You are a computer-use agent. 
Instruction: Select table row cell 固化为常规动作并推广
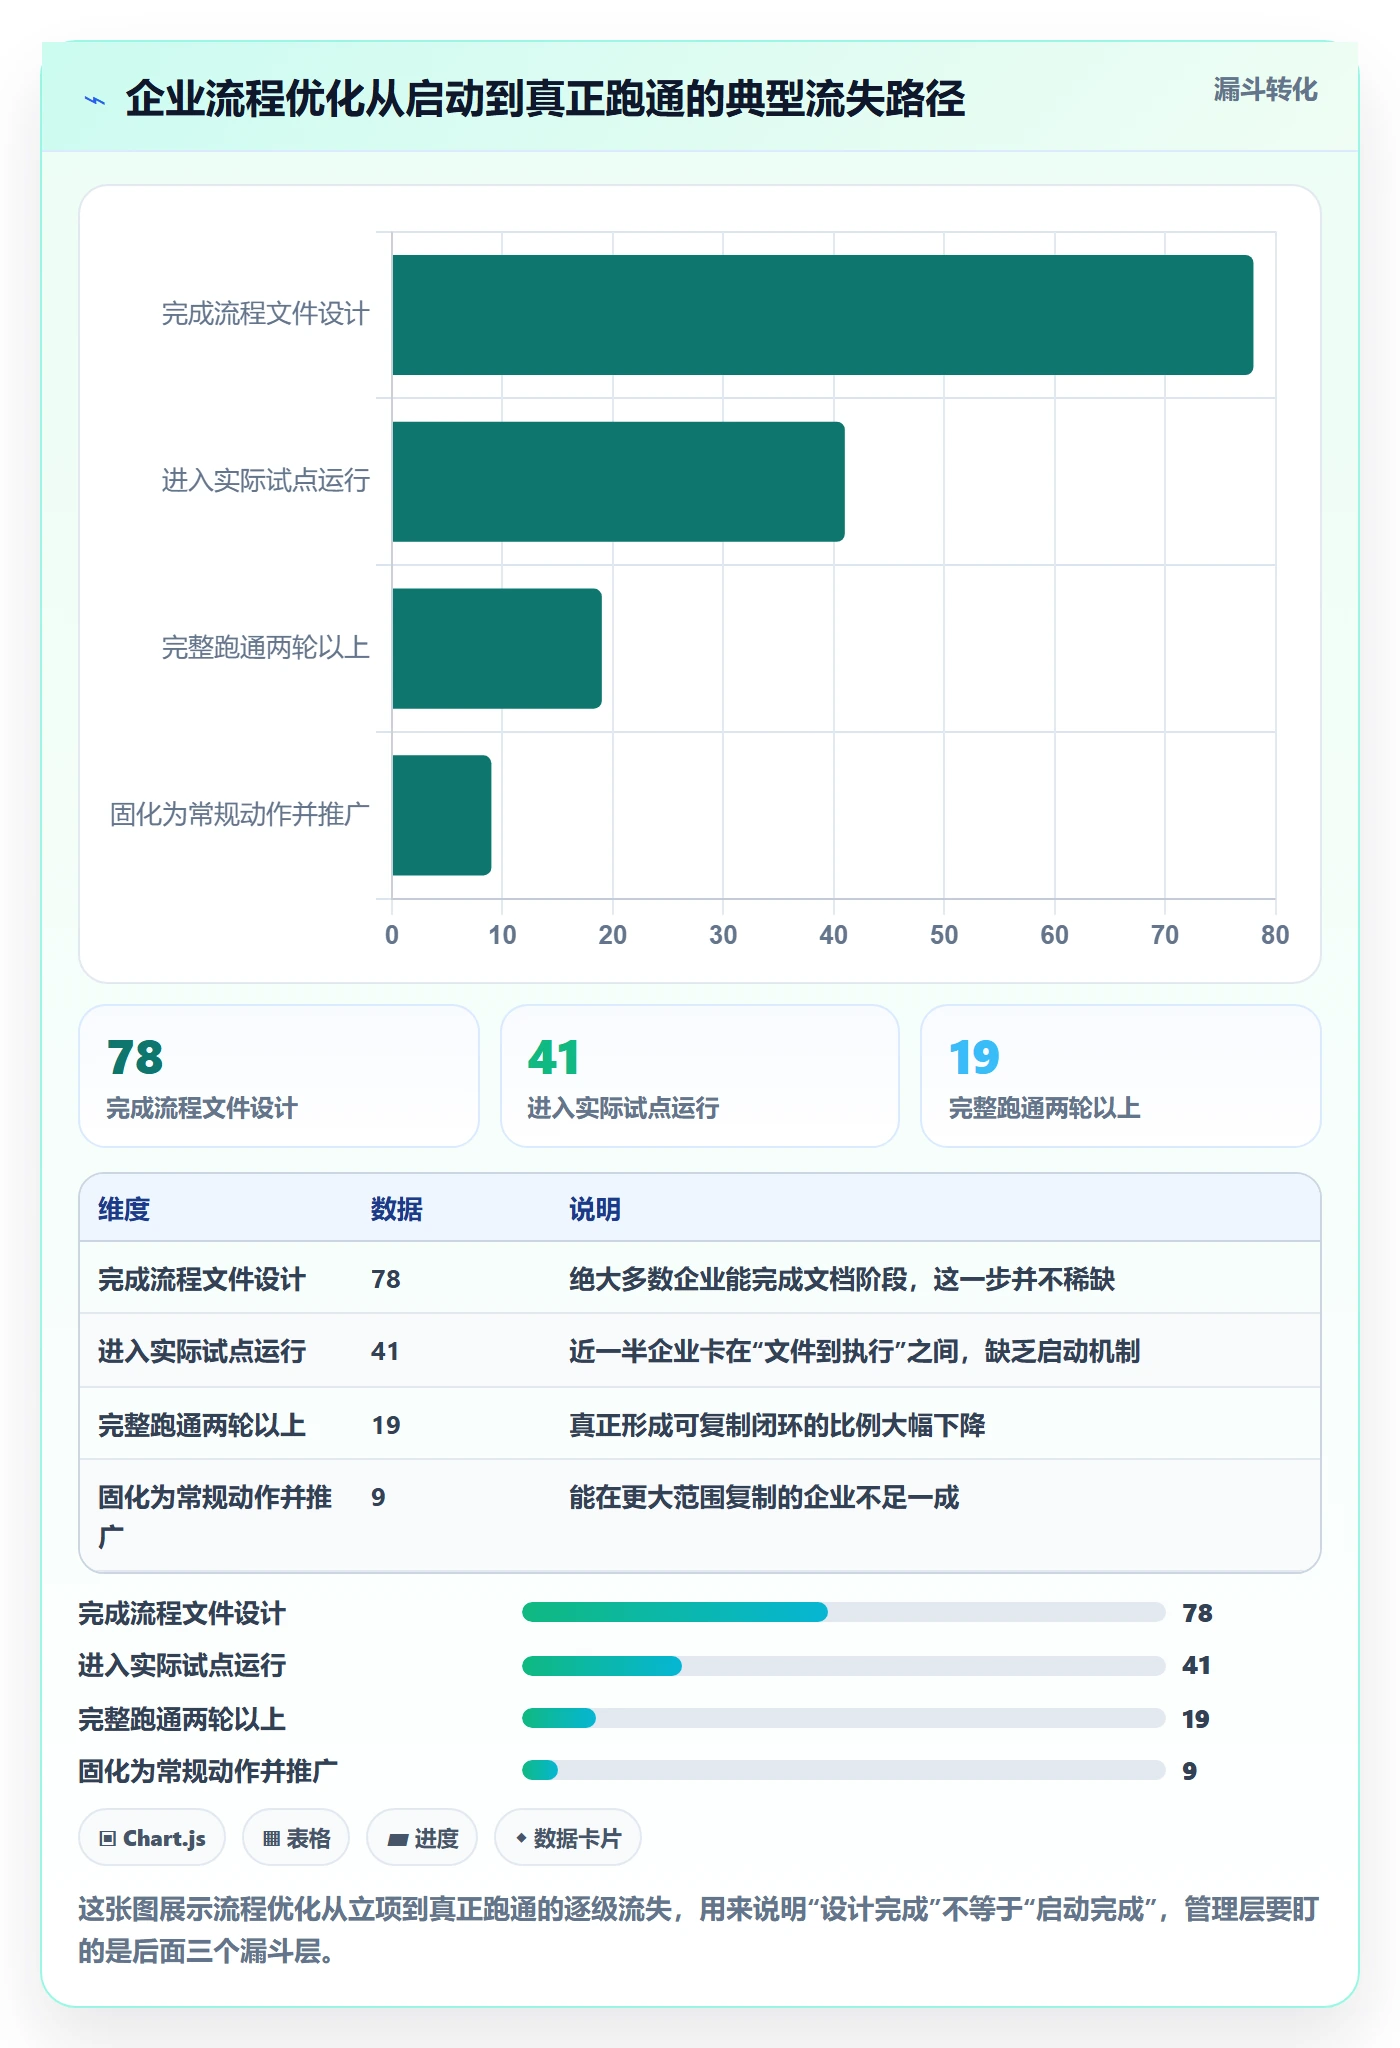click(x=215, y=1516)
